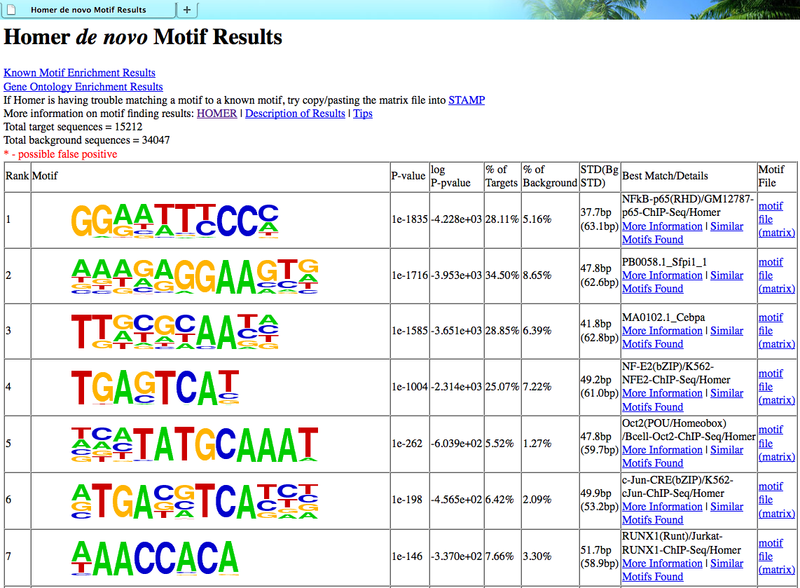Image resolution: width=800 pixels, height=588 pixels.
Task: Click rank 3 TTGCGCAAT motif logo
Action: tap(175, 331)
